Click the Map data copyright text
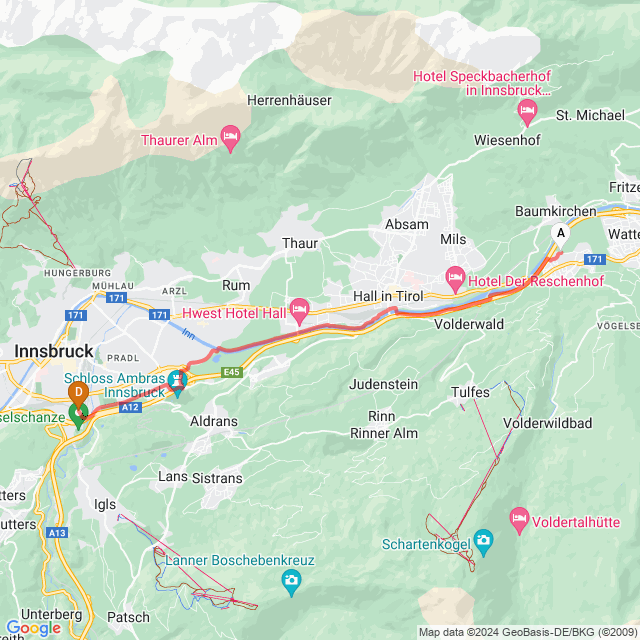The height and width of the screenshot is (640, 640). (x=529, y=633)
